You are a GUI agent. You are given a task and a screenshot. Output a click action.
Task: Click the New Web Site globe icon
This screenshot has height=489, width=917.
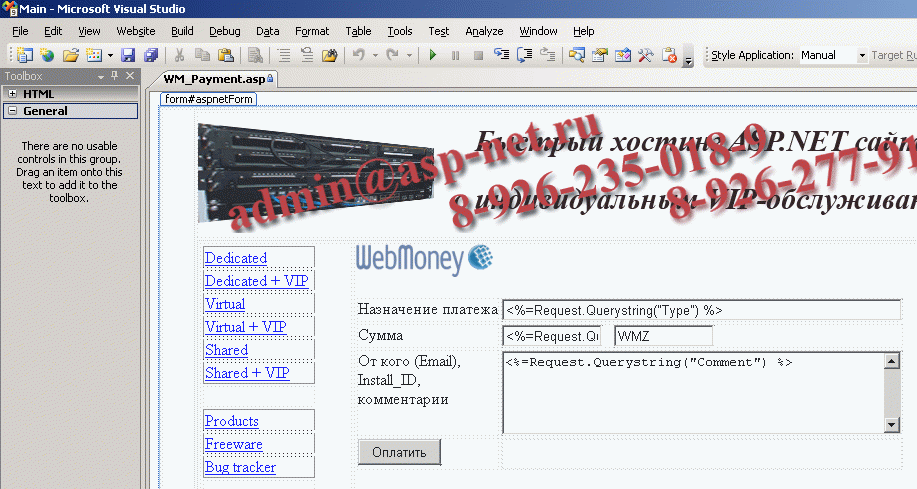pyautogui.click(x=47, y=55)
